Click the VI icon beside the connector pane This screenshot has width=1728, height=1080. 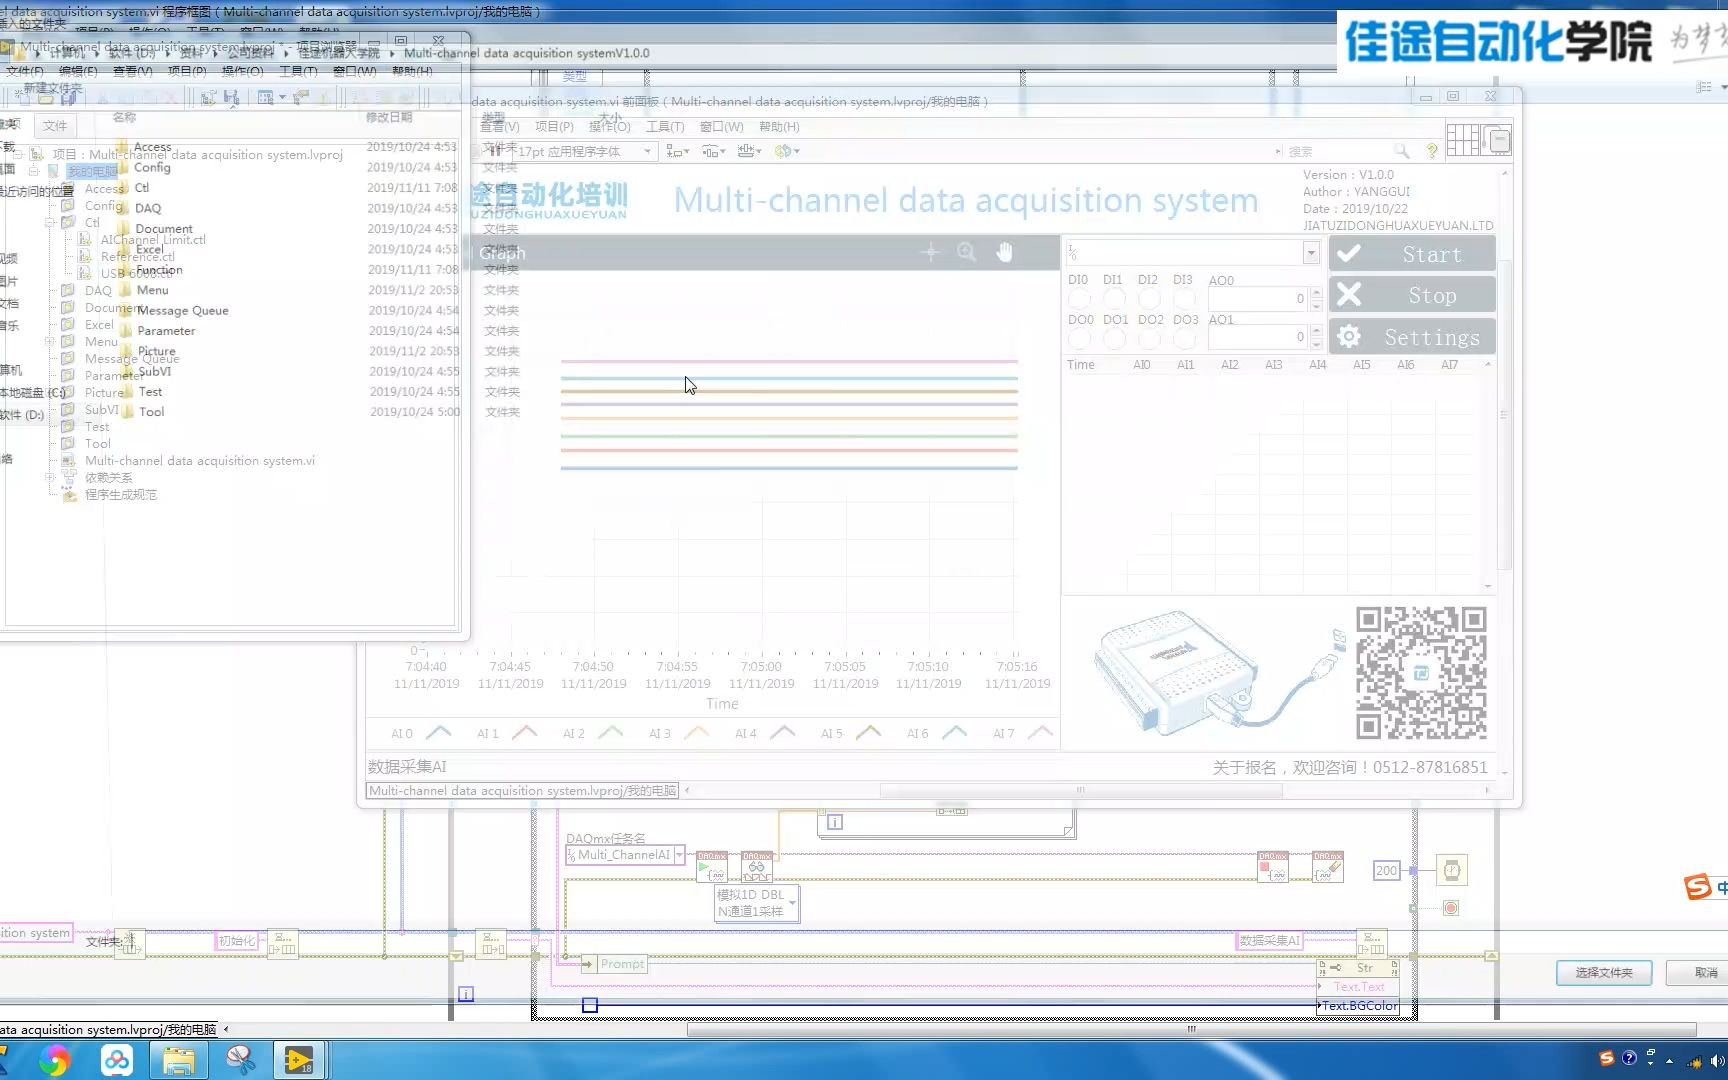coord(1497,141)
